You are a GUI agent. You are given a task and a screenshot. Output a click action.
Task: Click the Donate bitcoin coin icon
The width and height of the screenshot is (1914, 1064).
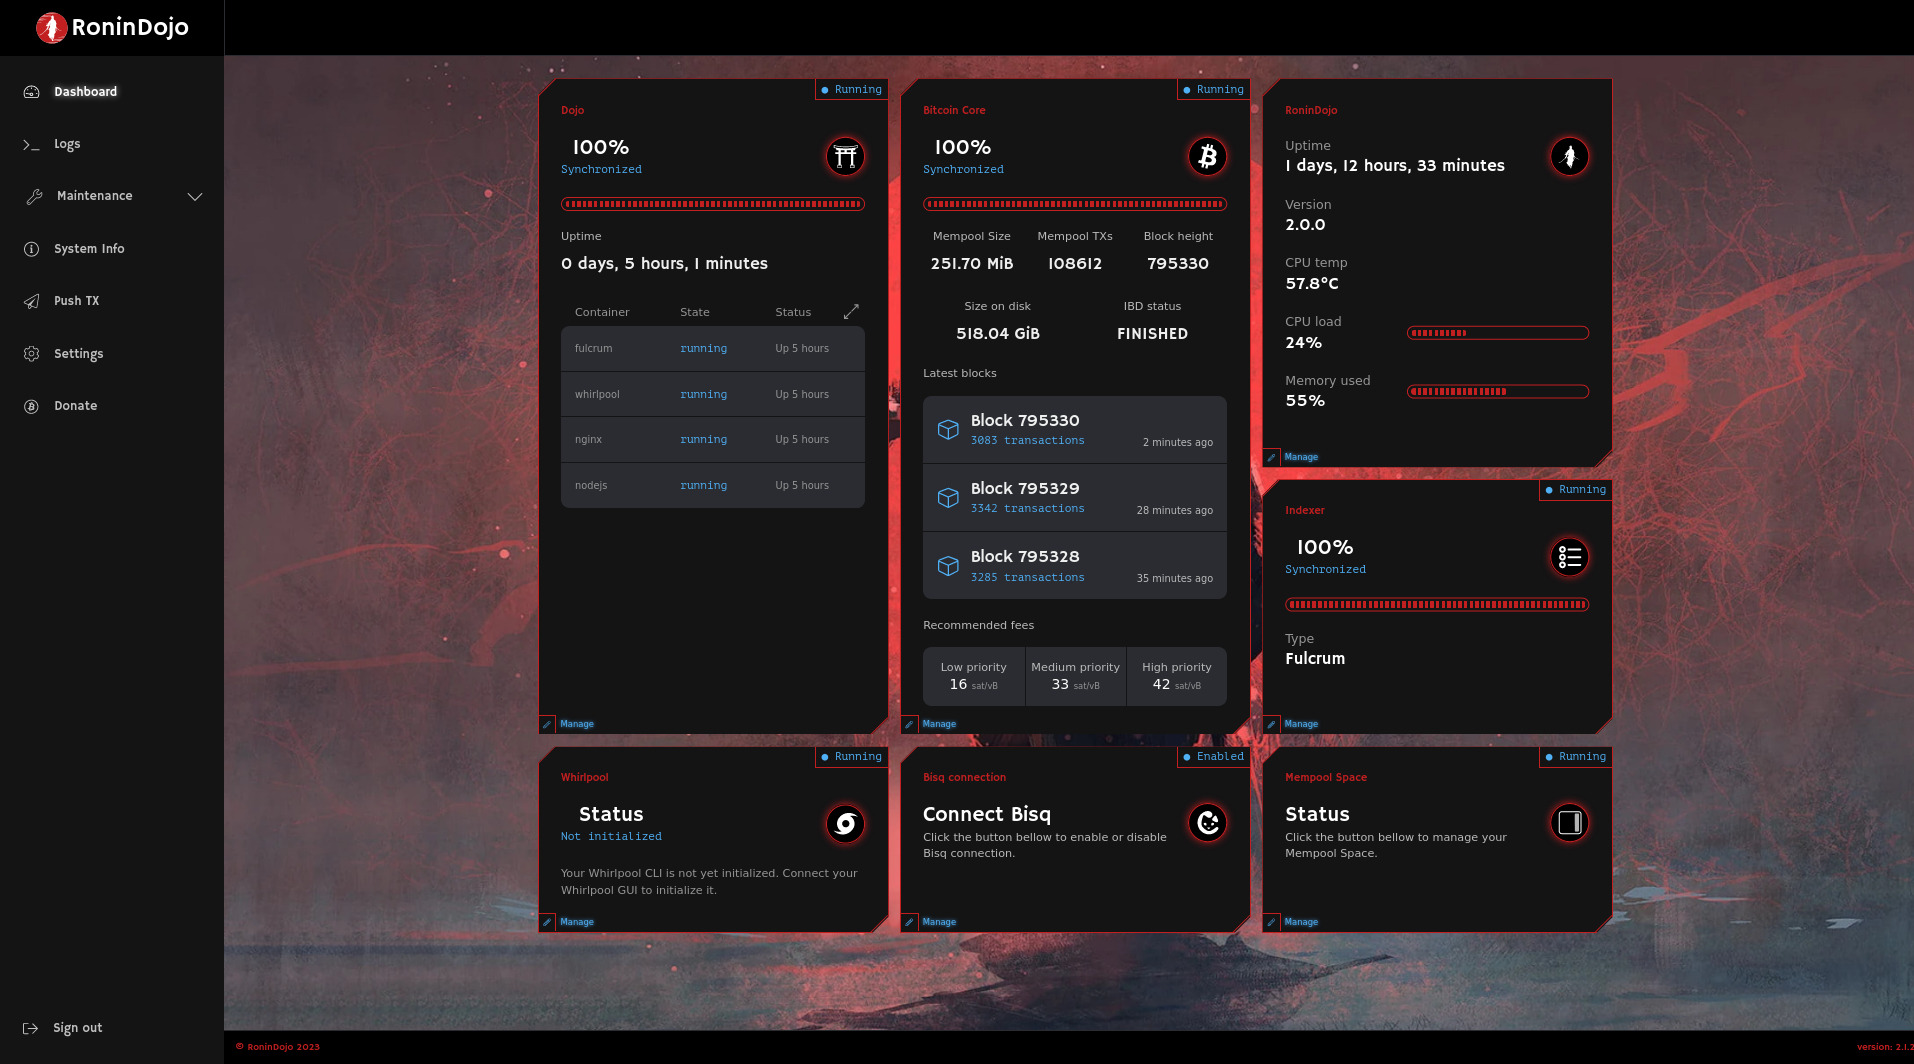coord(31,406)
